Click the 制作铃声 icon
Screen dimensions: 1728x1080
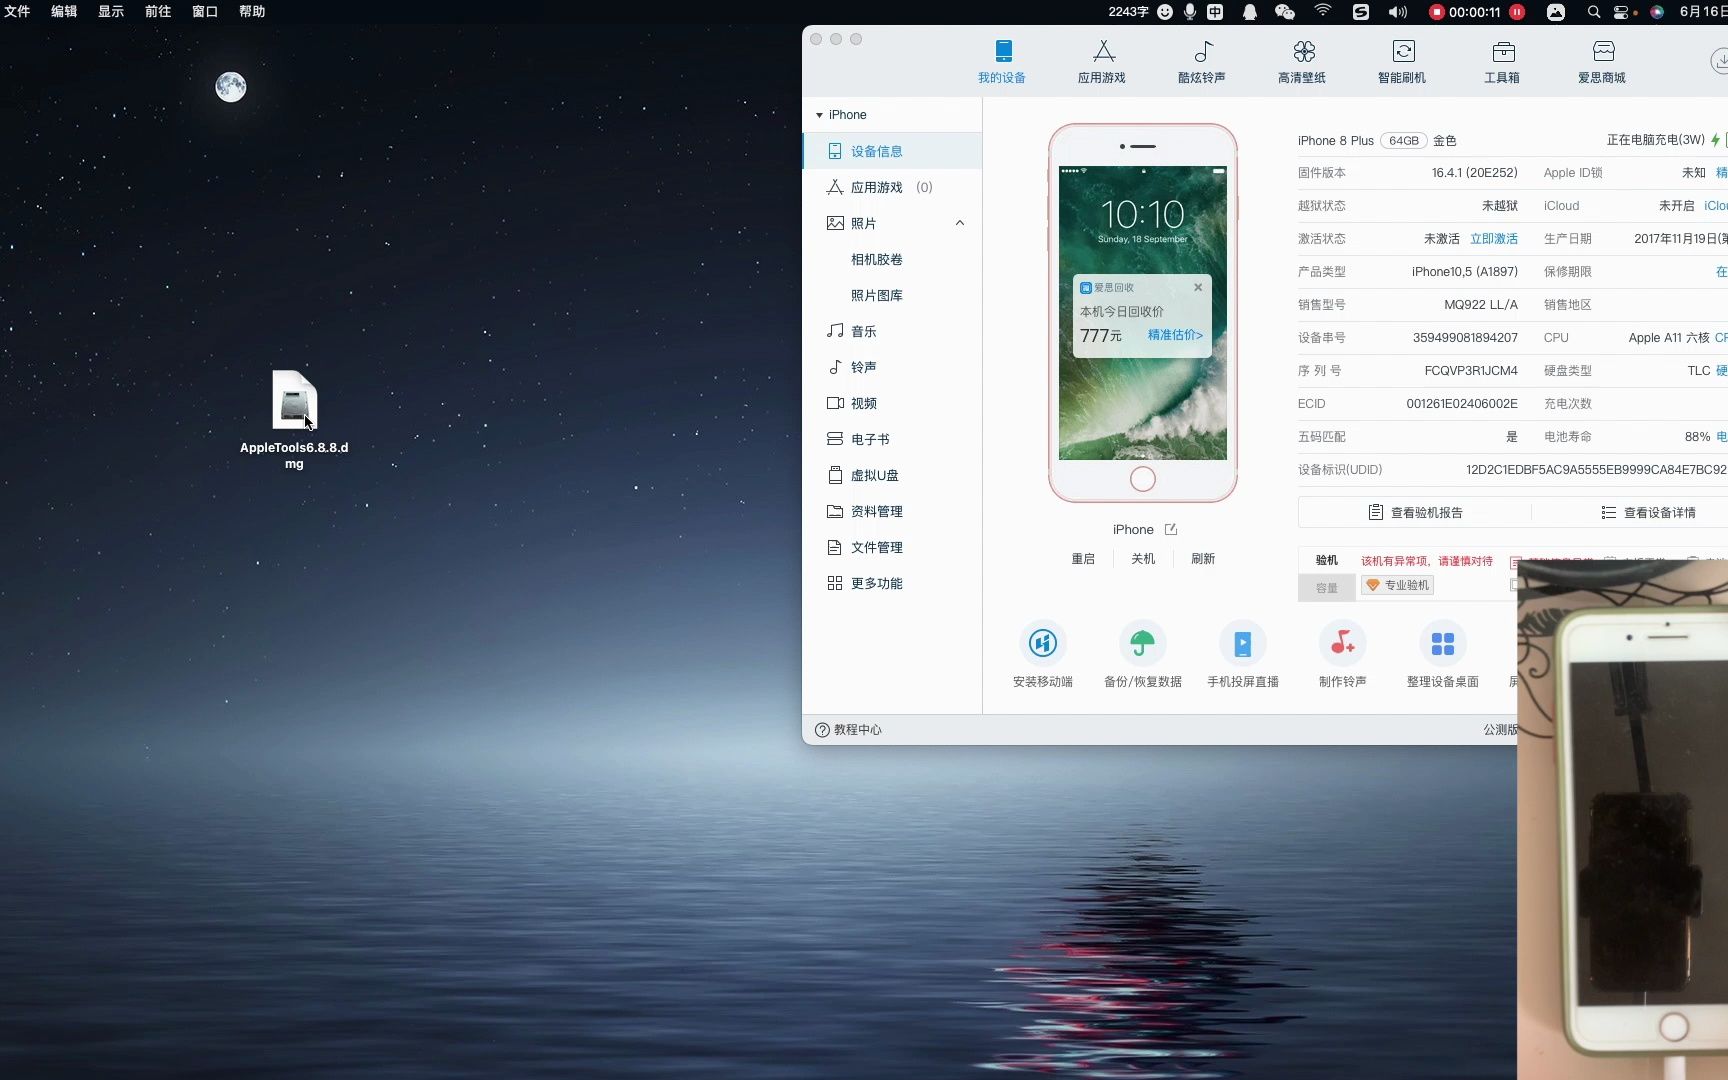coord(1343,643)
